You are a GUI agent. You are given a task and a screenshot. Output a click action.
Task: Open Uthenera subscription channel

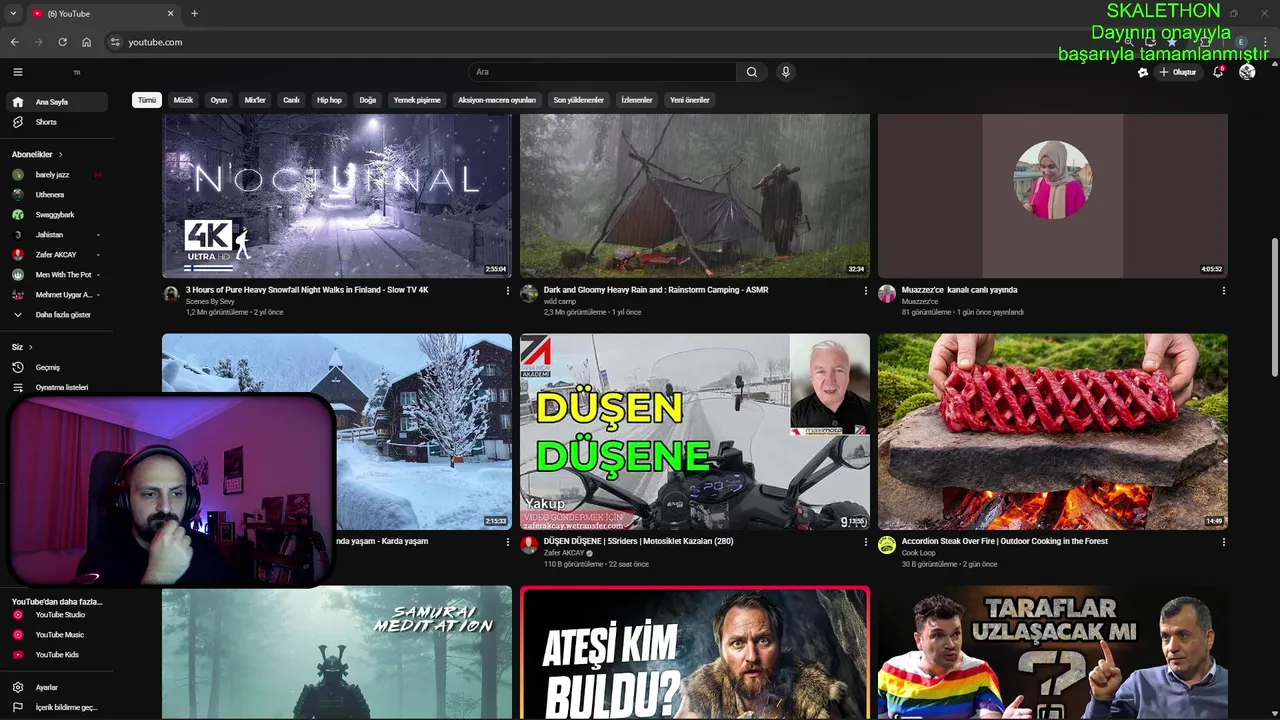(58, 195)
